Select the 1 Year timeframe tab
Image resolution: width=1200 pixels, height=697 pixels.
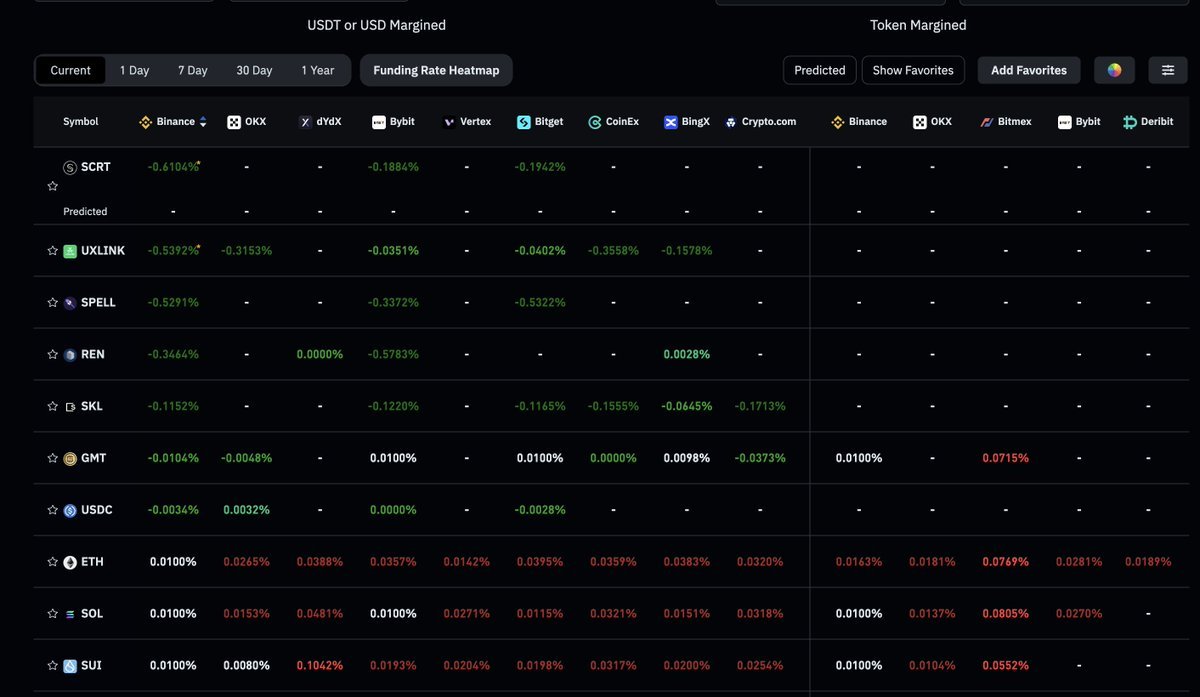coord(318,70)
